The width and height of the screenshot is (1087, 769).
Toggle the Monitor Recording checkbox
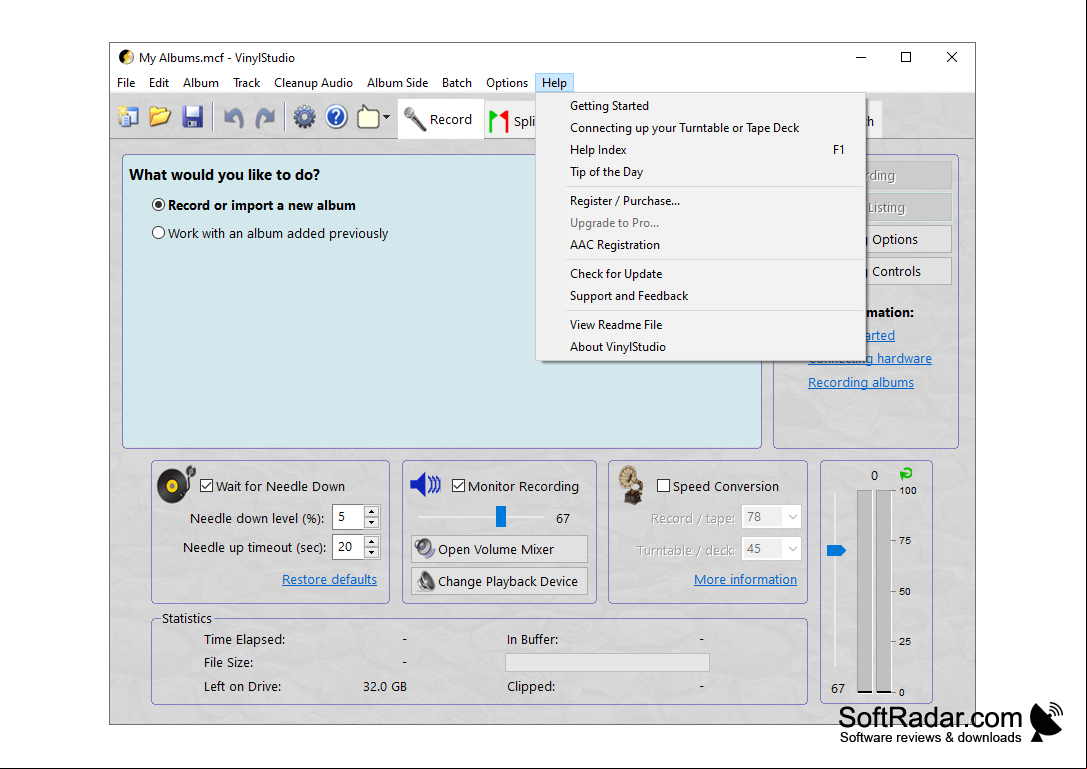click(458, 485)
